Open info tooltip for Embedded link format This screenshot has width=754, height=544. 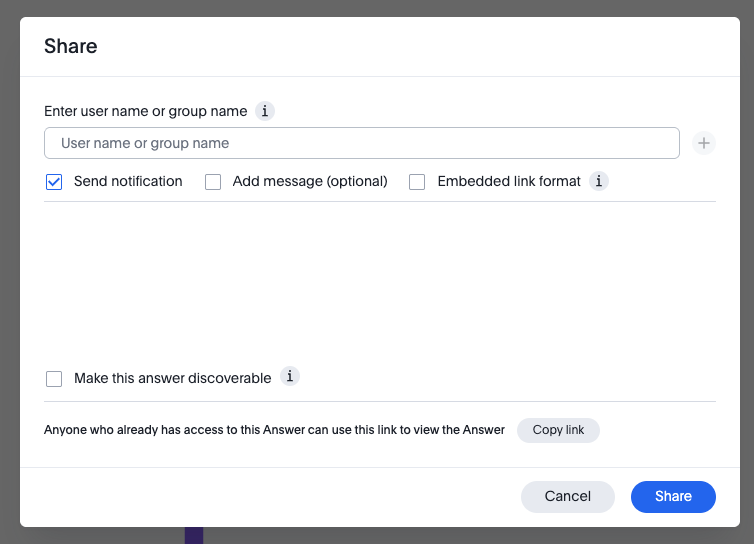(598, 181)
